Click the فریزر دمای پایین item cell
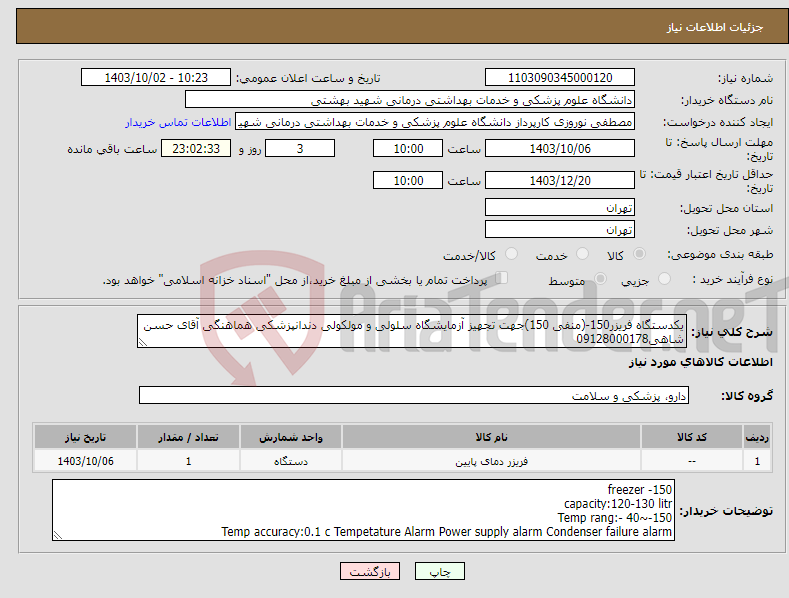 [x=491, y=461]
